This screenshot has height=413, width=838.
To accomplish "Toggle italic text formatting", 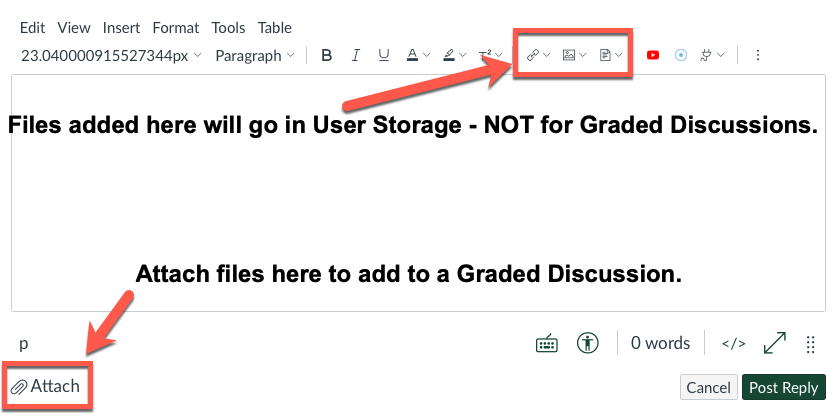I will (355, 55).
